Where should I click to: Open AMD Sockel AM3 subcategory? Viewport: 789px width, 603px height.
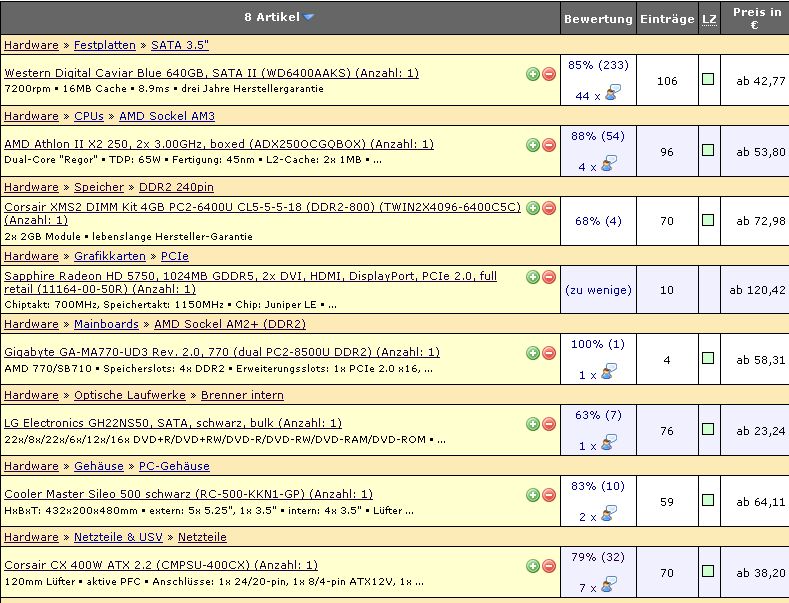(167, 116)
